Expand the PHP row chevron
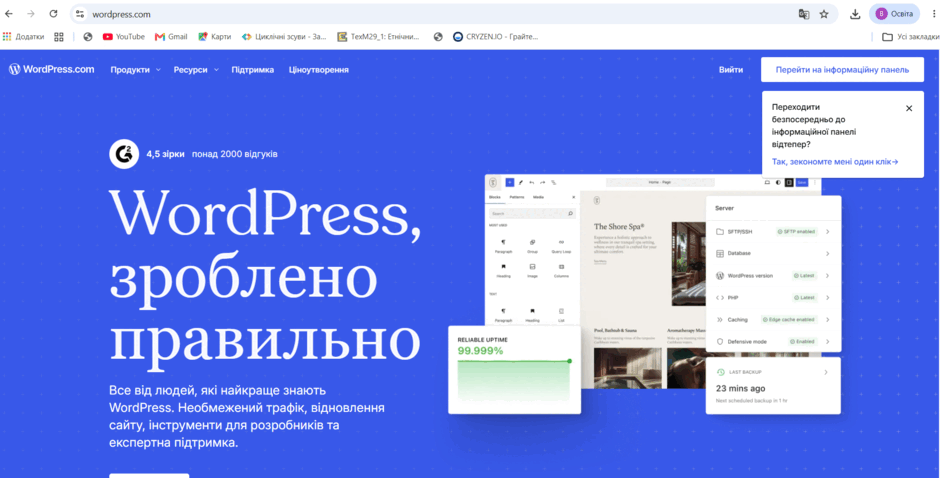Screen dimensions: 940x478 [827, 297]
